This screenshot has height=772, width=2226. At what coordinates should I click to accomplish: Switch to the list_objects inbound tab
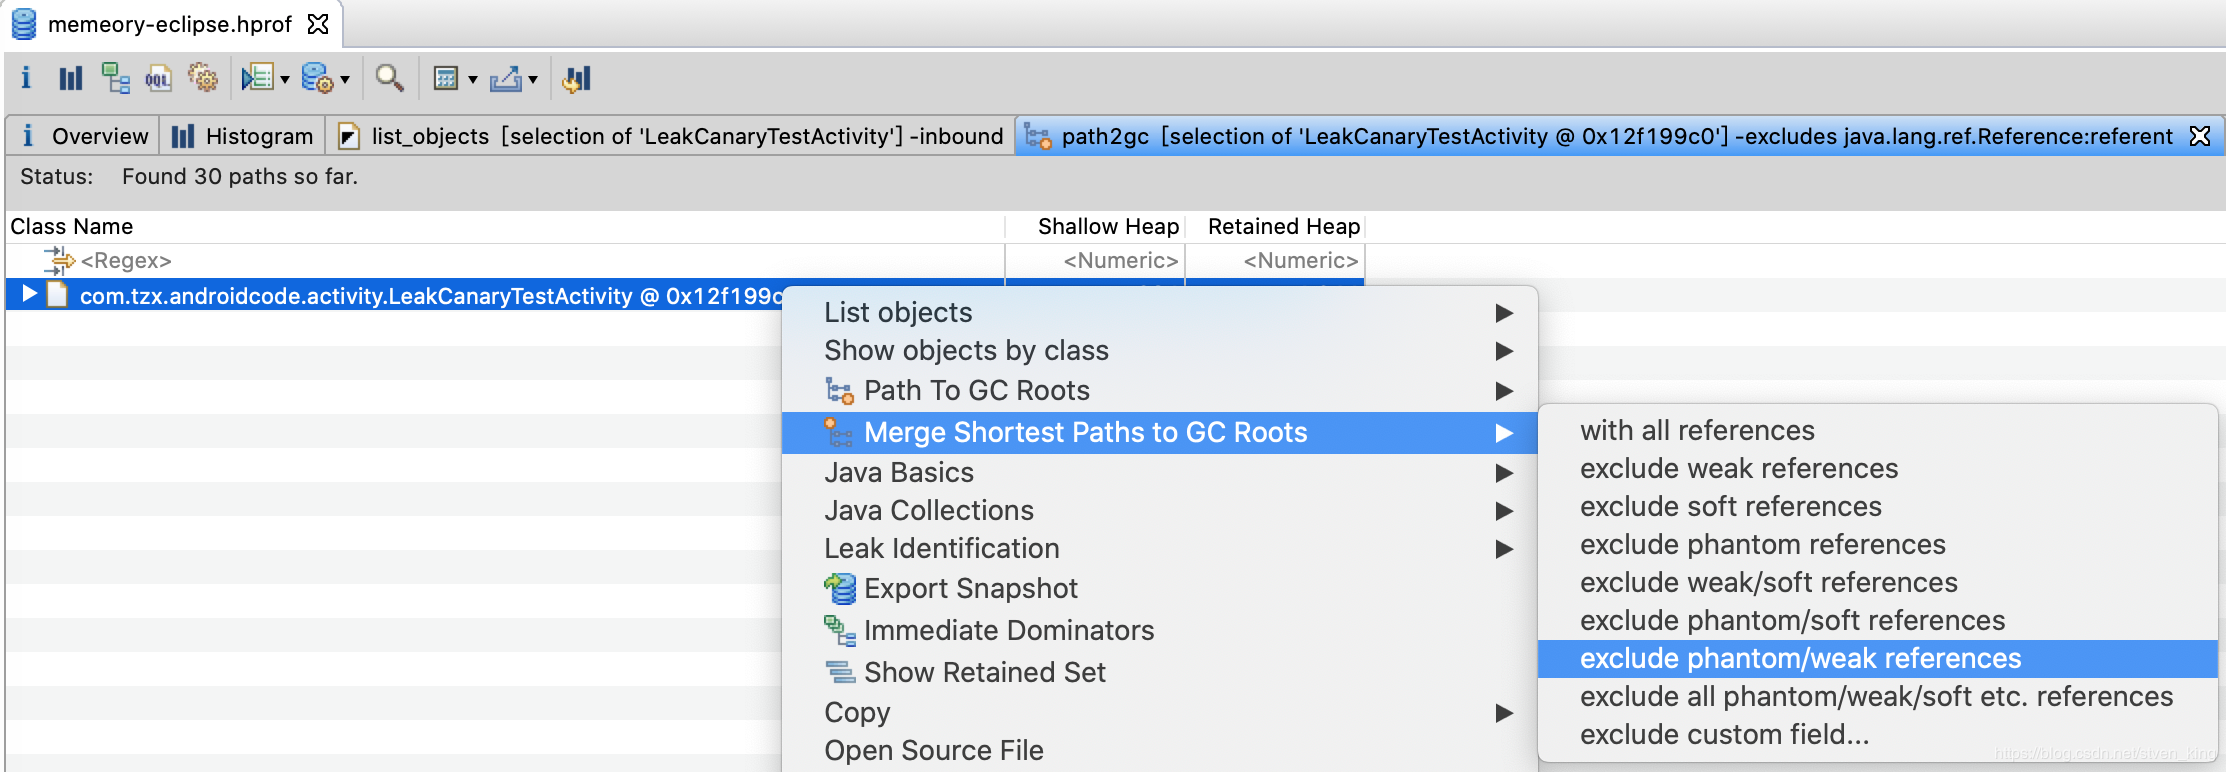click(x=671, y=136)
